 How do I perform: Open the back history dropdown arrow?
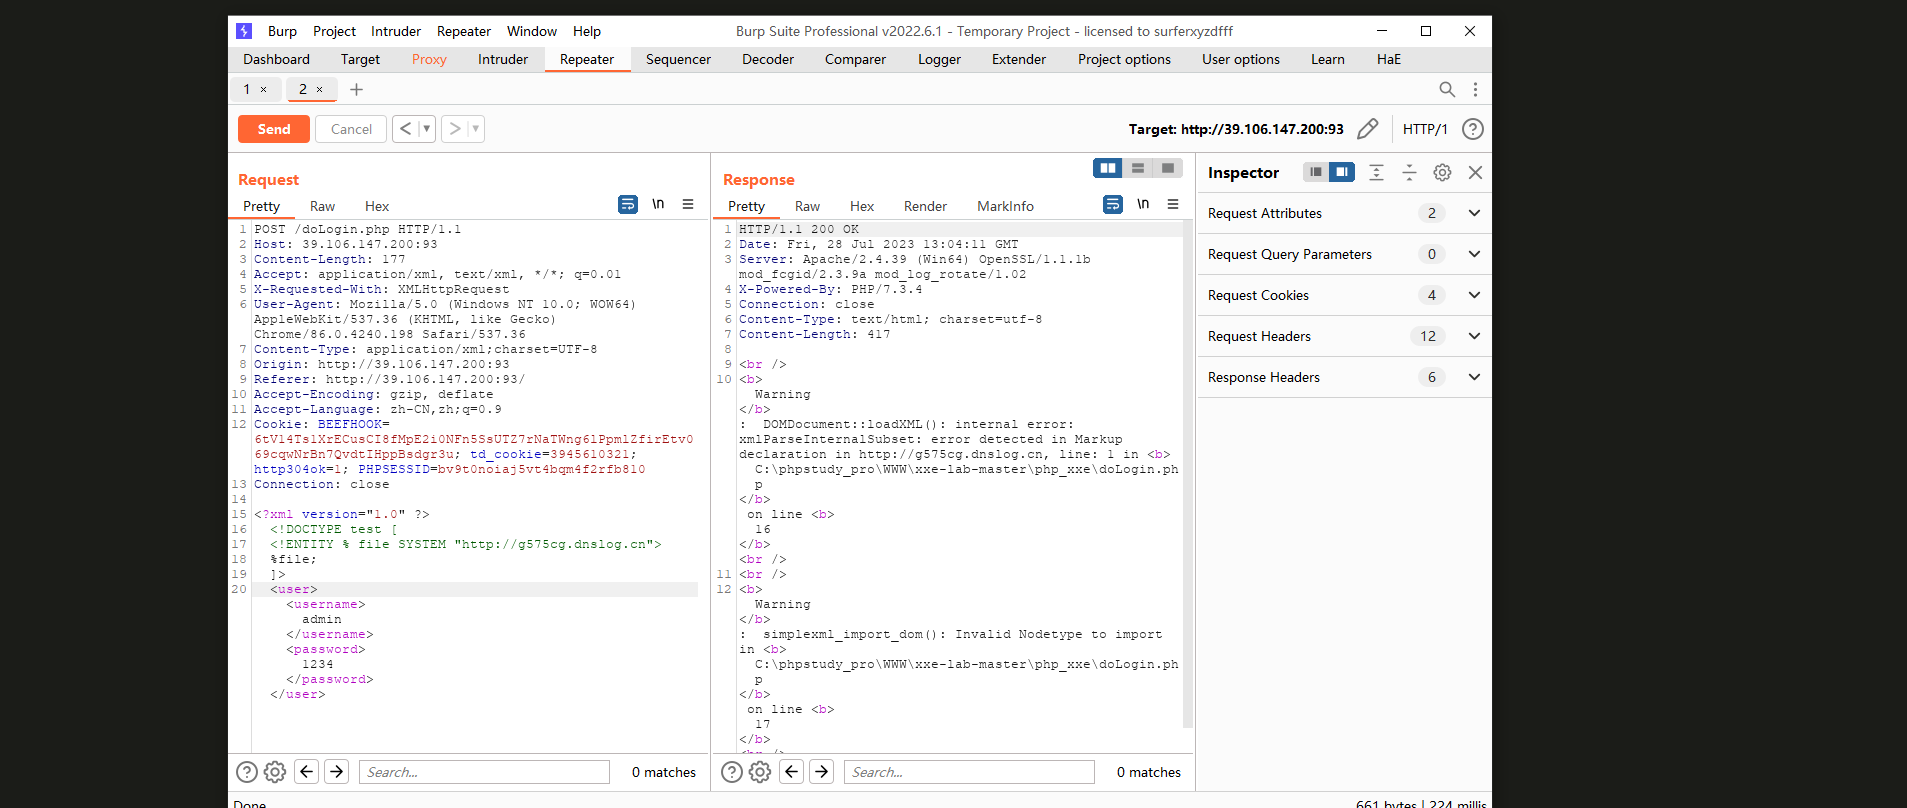(x=427, y=128)
